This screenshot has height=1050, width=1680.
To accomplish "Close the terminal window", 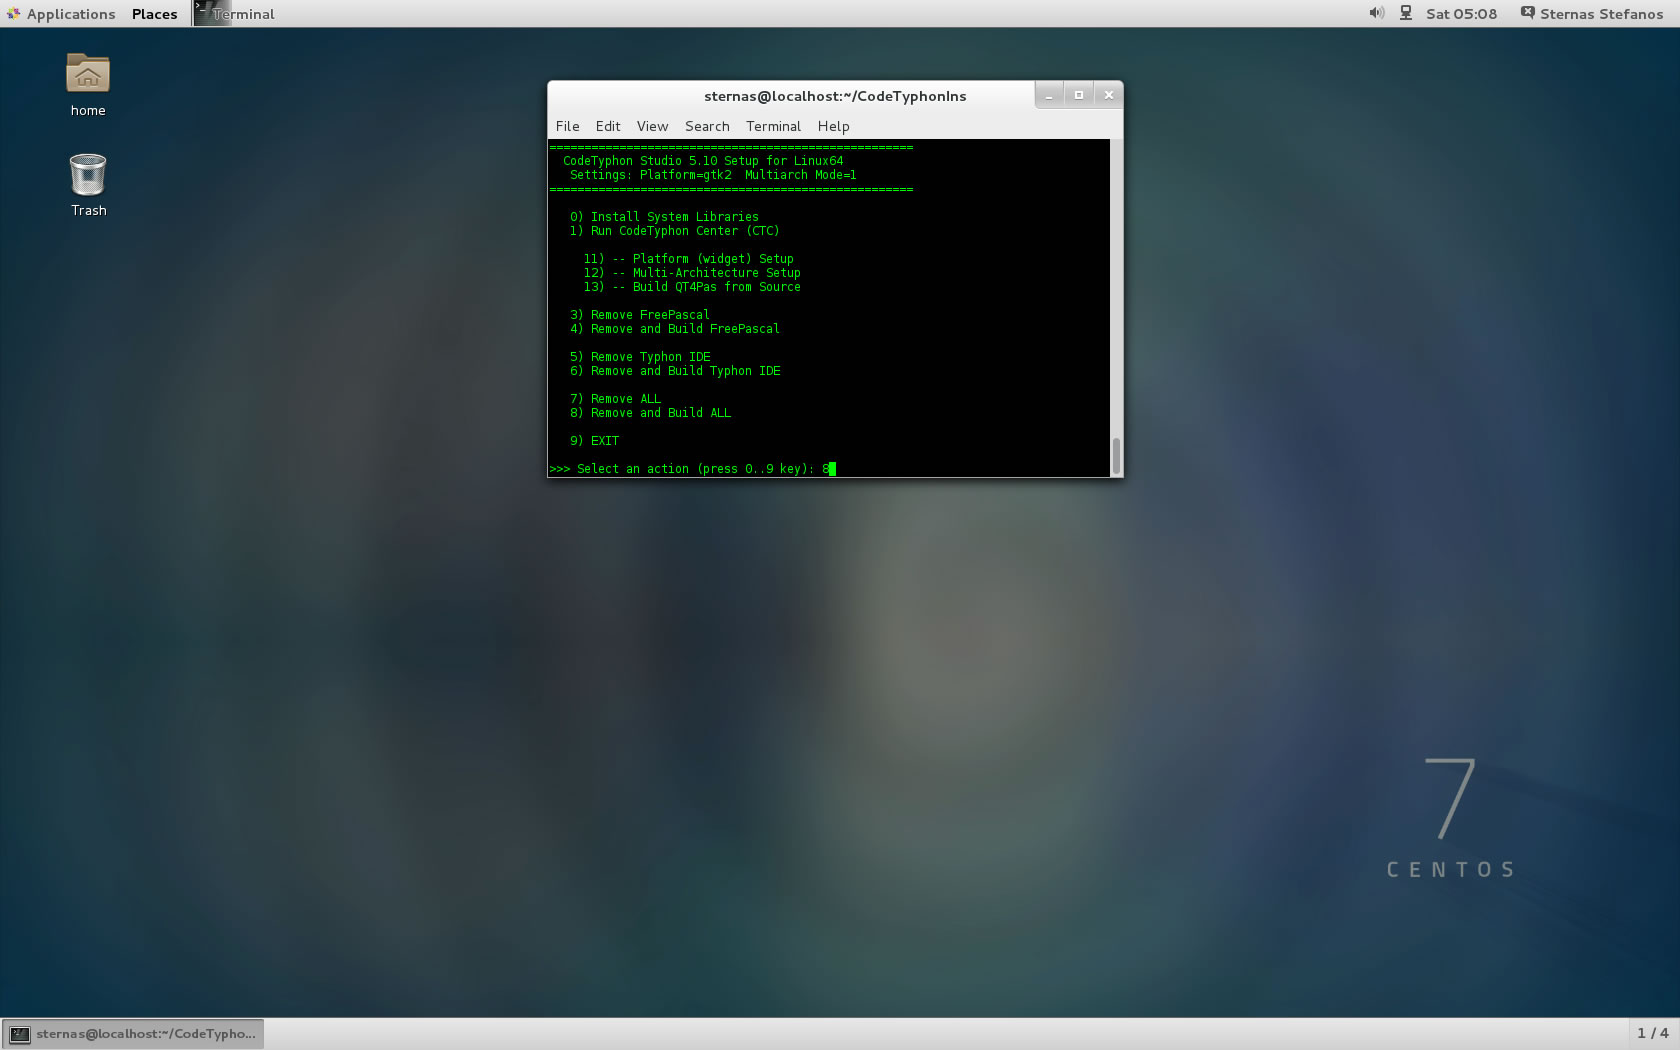I will click(1109, 95).
